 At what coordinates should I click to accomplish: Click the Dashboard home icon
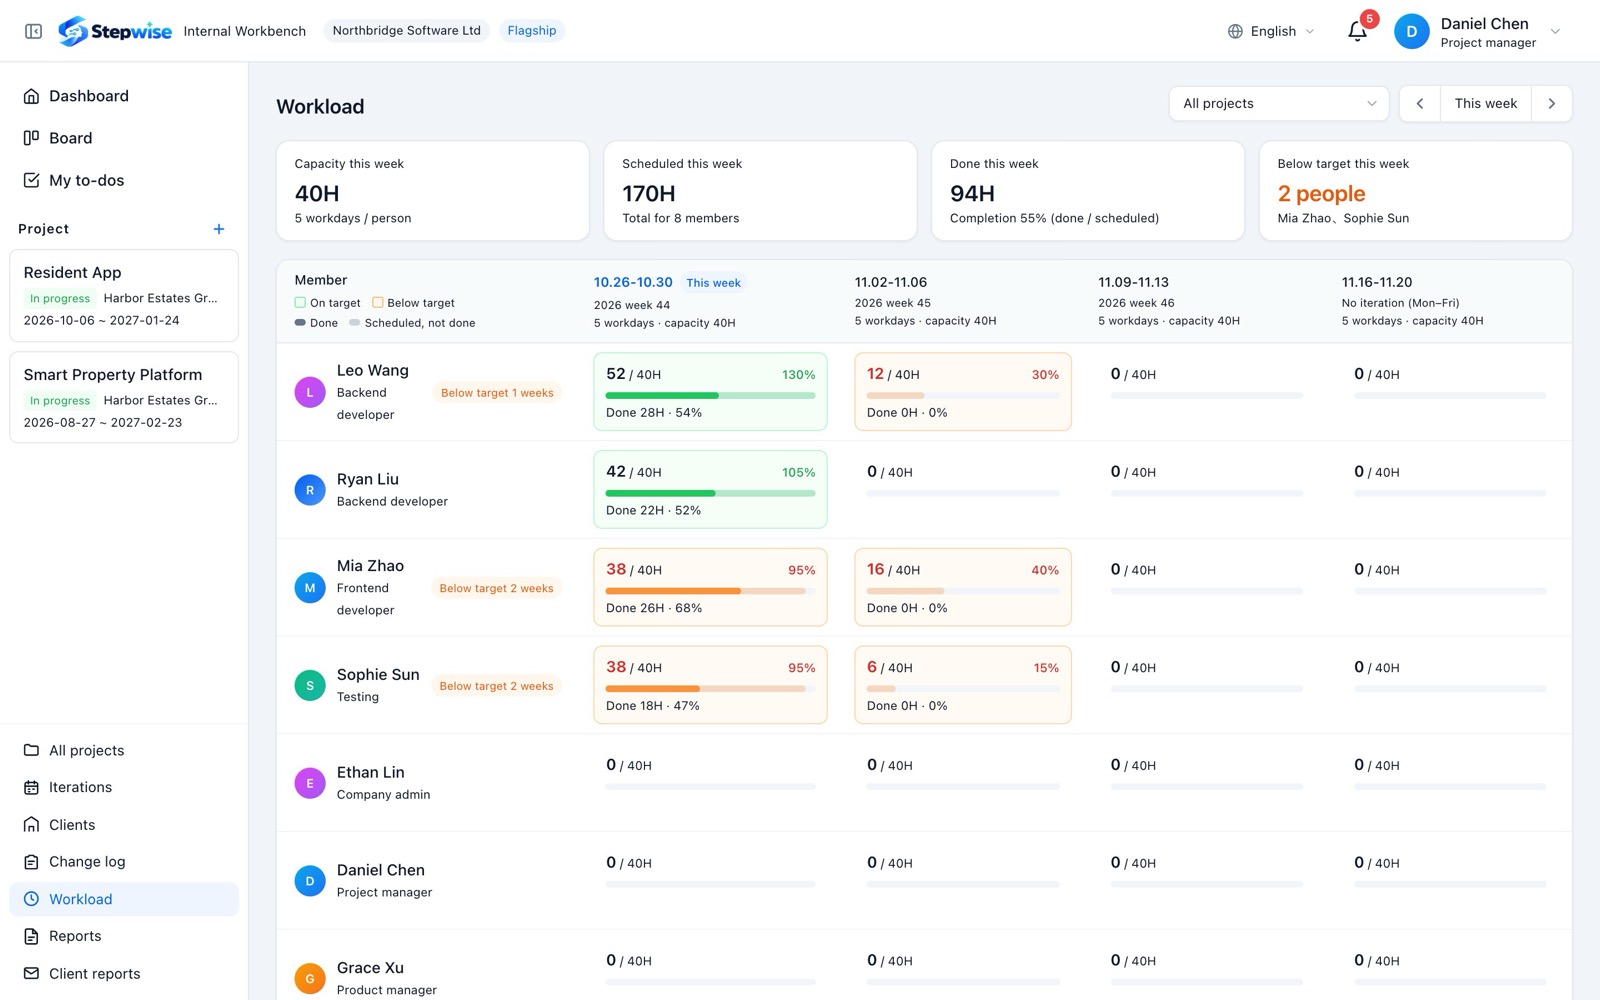tap(31, 96)
